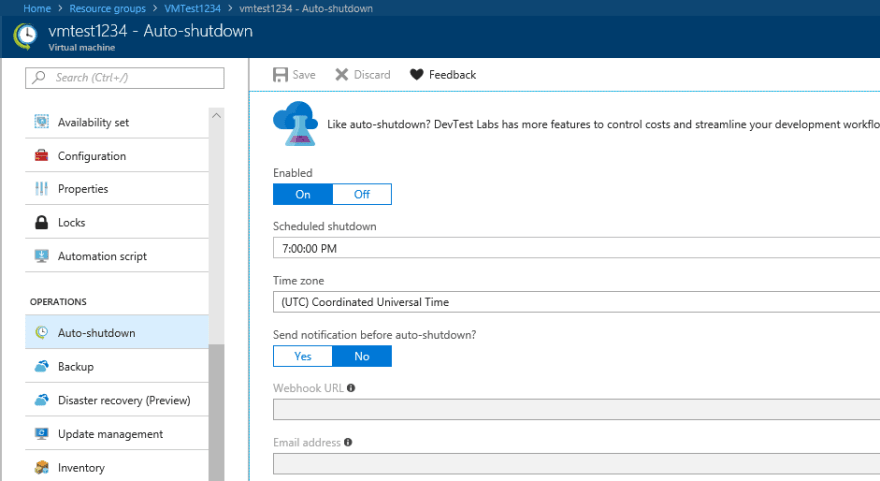880x481 pixels.
Task: Open Update management menu item
Action: tap(117, 434)
